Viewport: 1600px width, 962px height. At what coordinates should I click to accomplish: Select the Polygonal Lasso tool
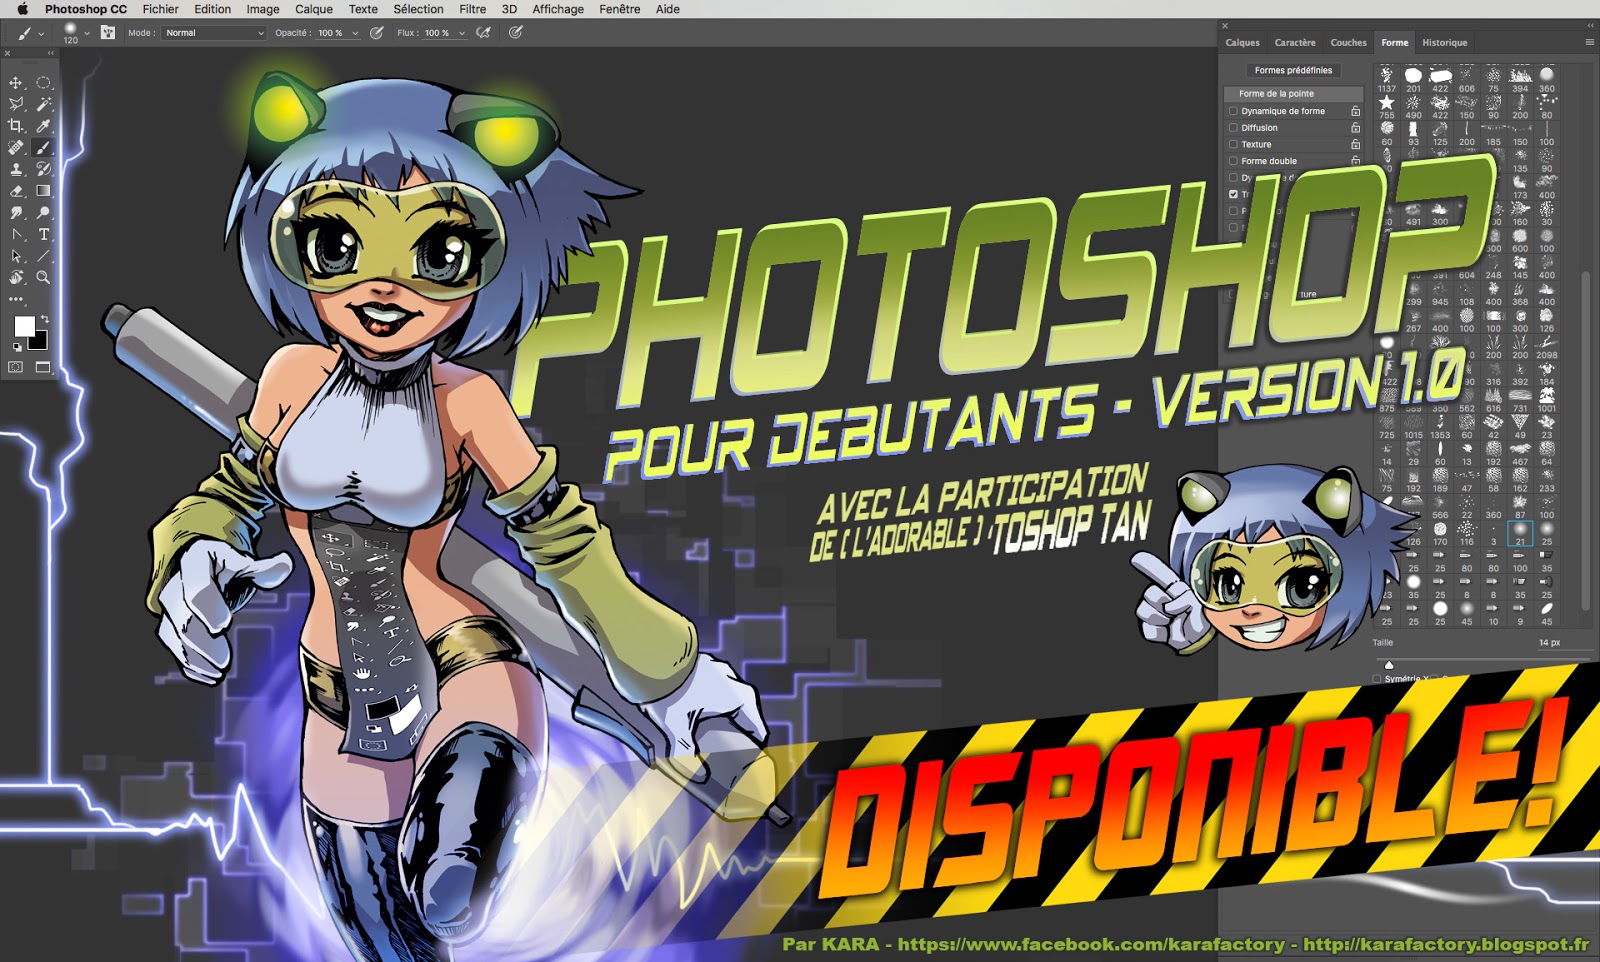click(x=16, y=104)
